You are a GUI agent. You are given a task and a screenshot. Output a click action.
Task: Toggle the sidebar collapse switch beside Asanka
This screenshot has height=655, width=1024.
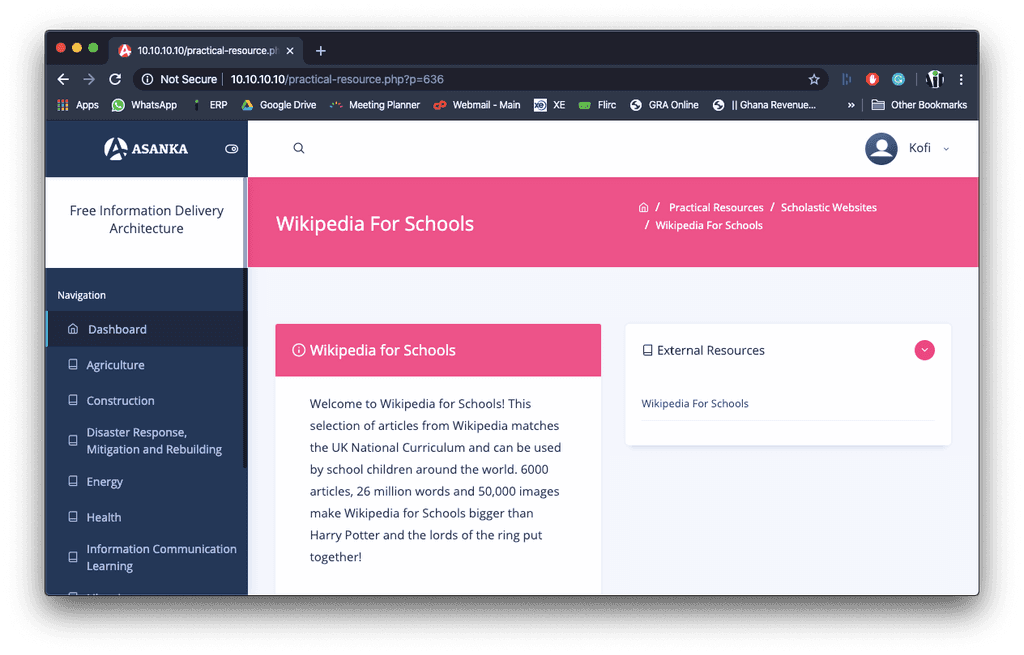pyautogui.click(x=231, y=149)
